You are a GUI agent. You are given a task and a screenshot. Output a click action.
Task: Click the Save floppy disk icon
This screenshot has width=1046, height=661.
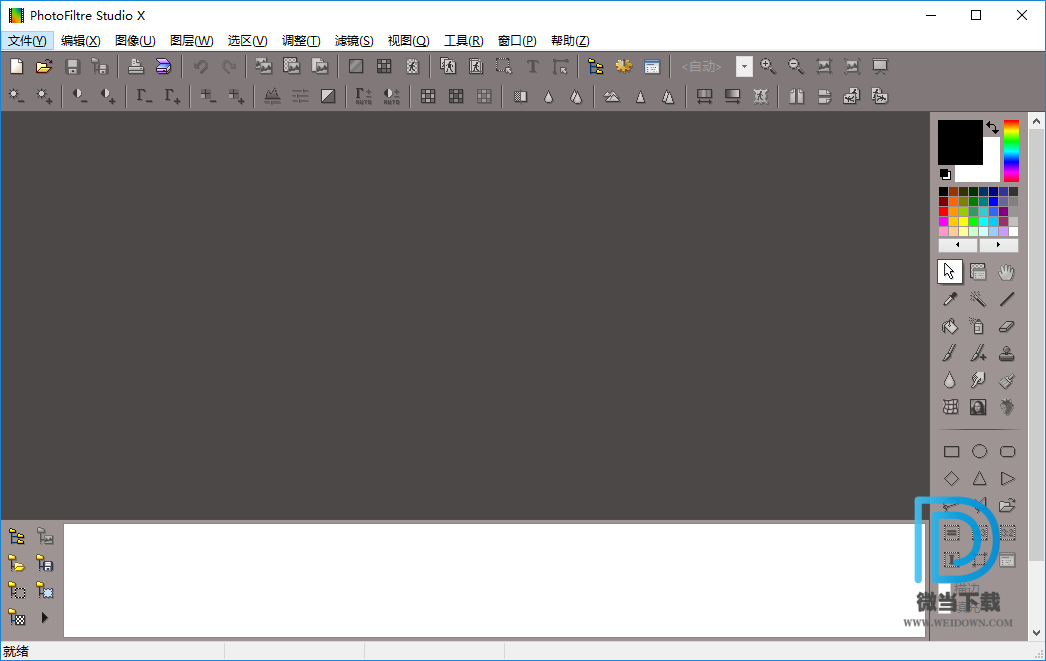pos(73,66)
